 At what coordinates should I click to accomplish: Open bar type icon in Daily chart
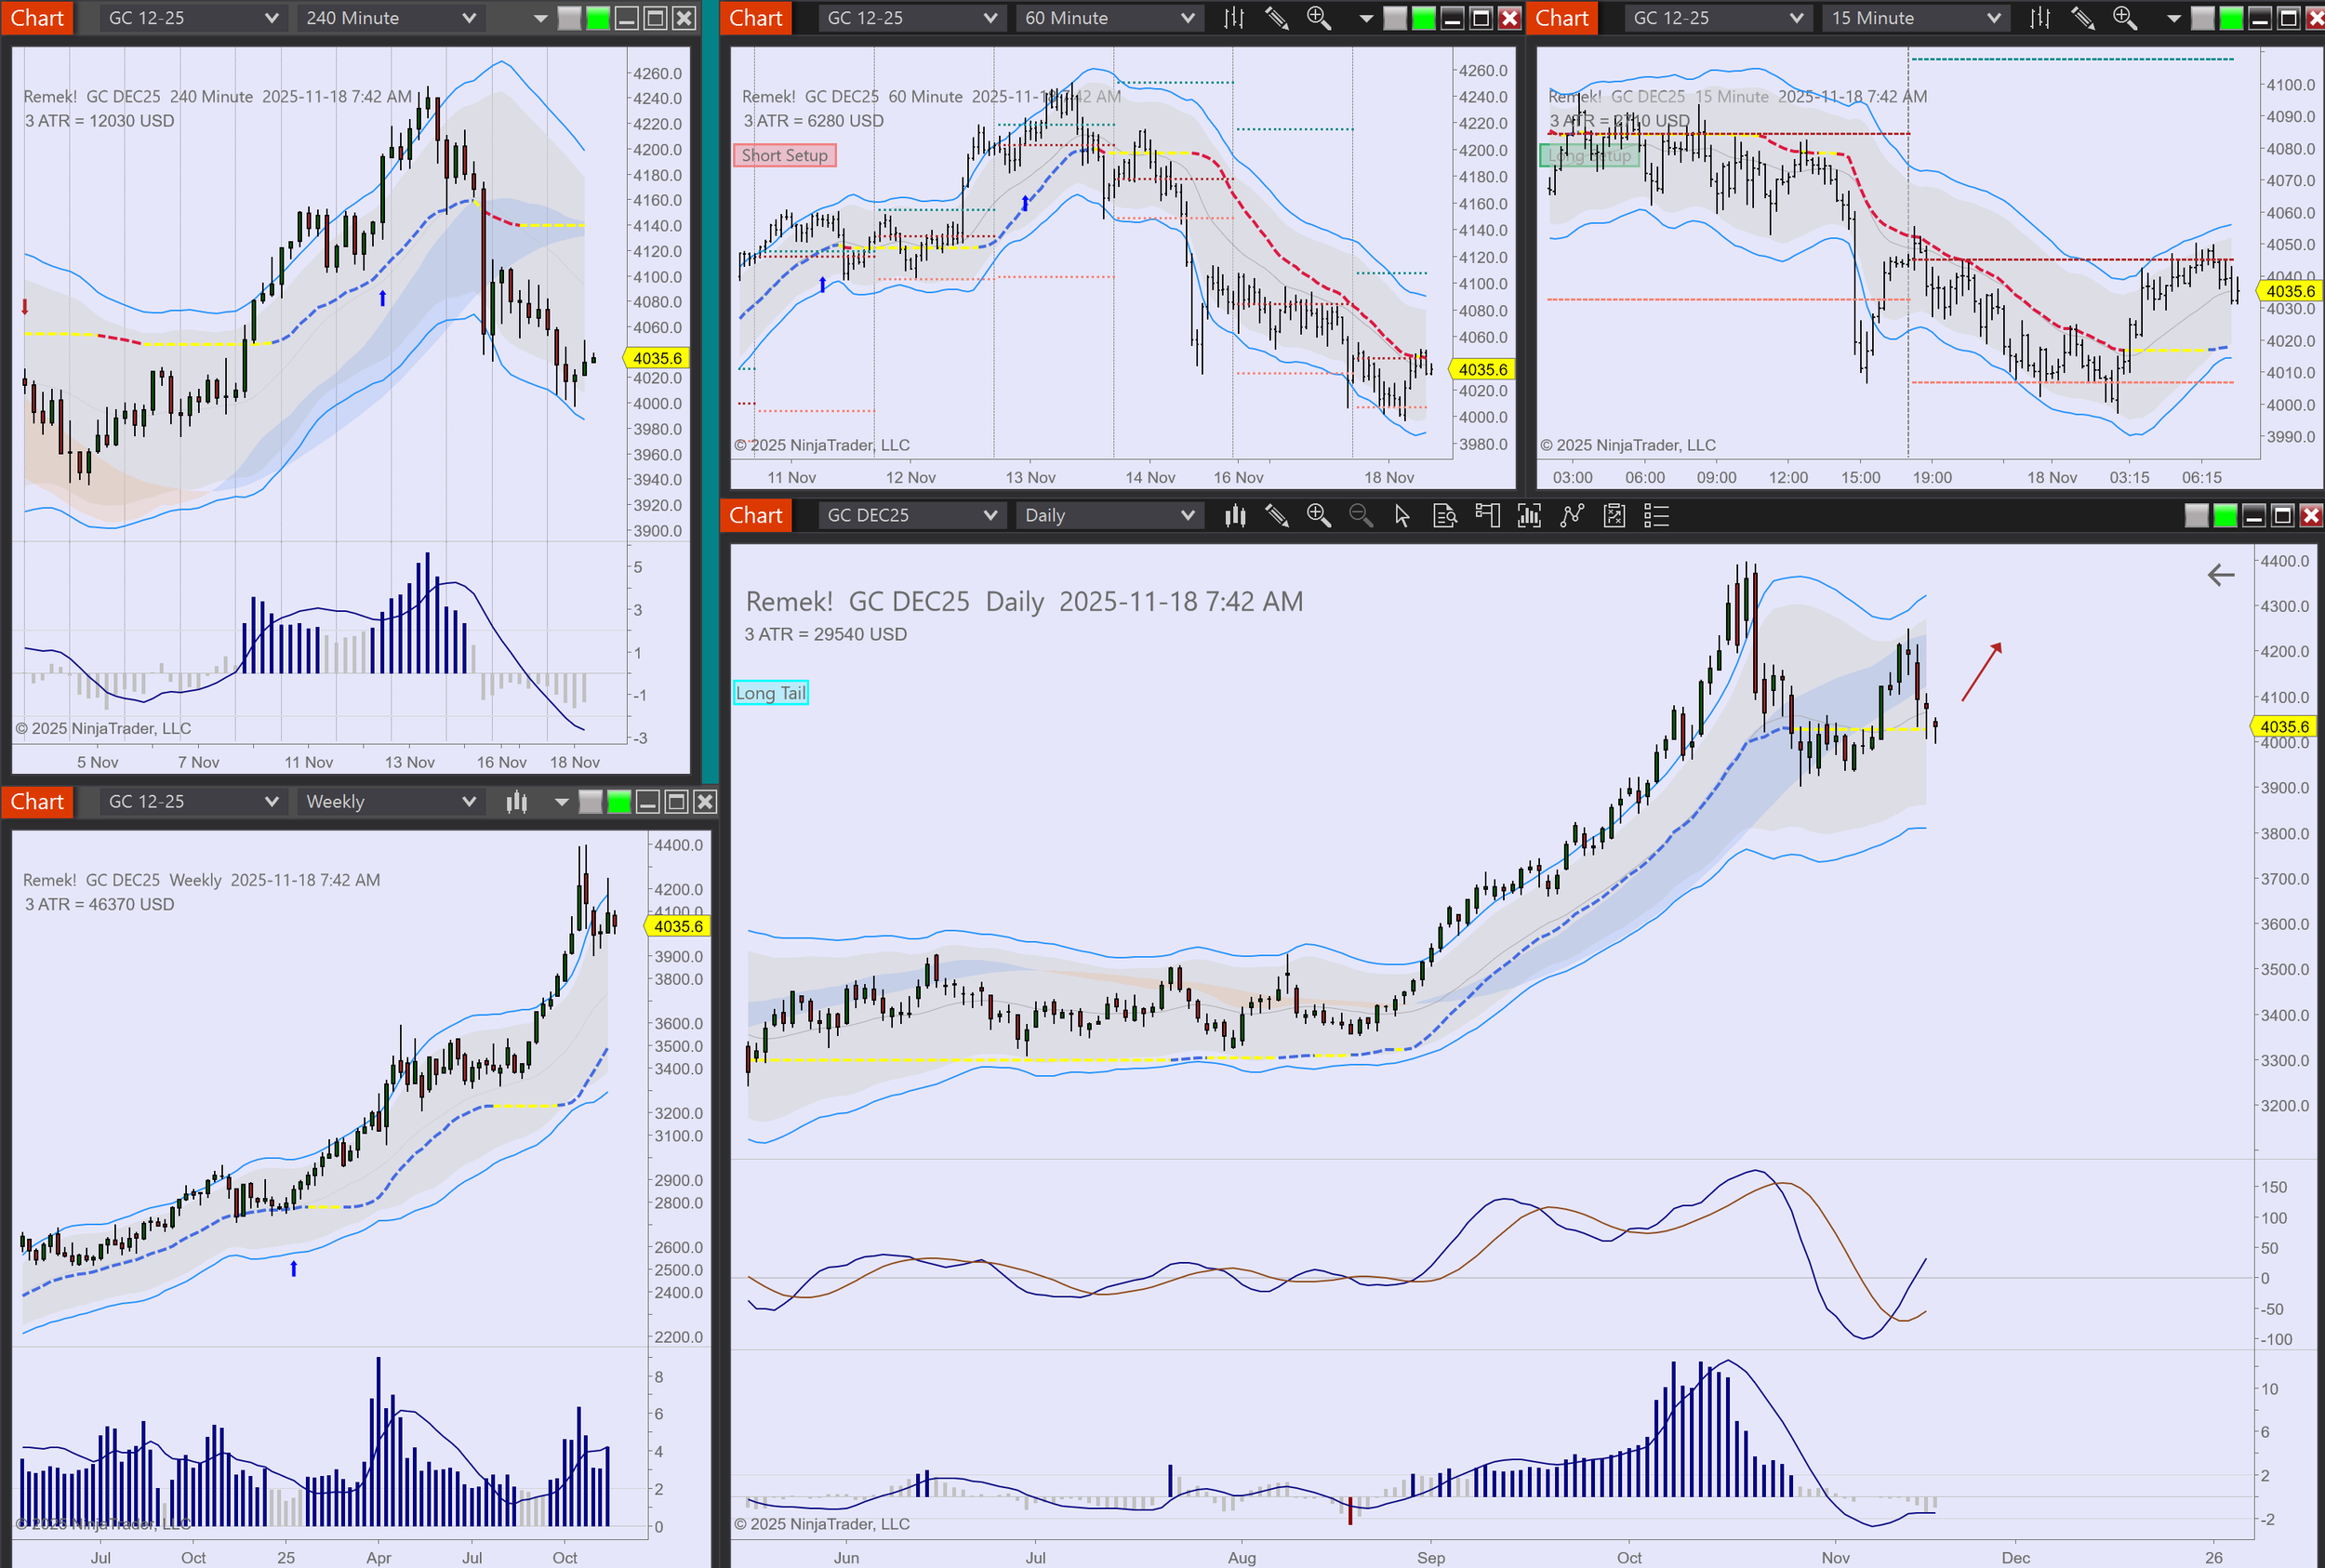(1235, 515)
